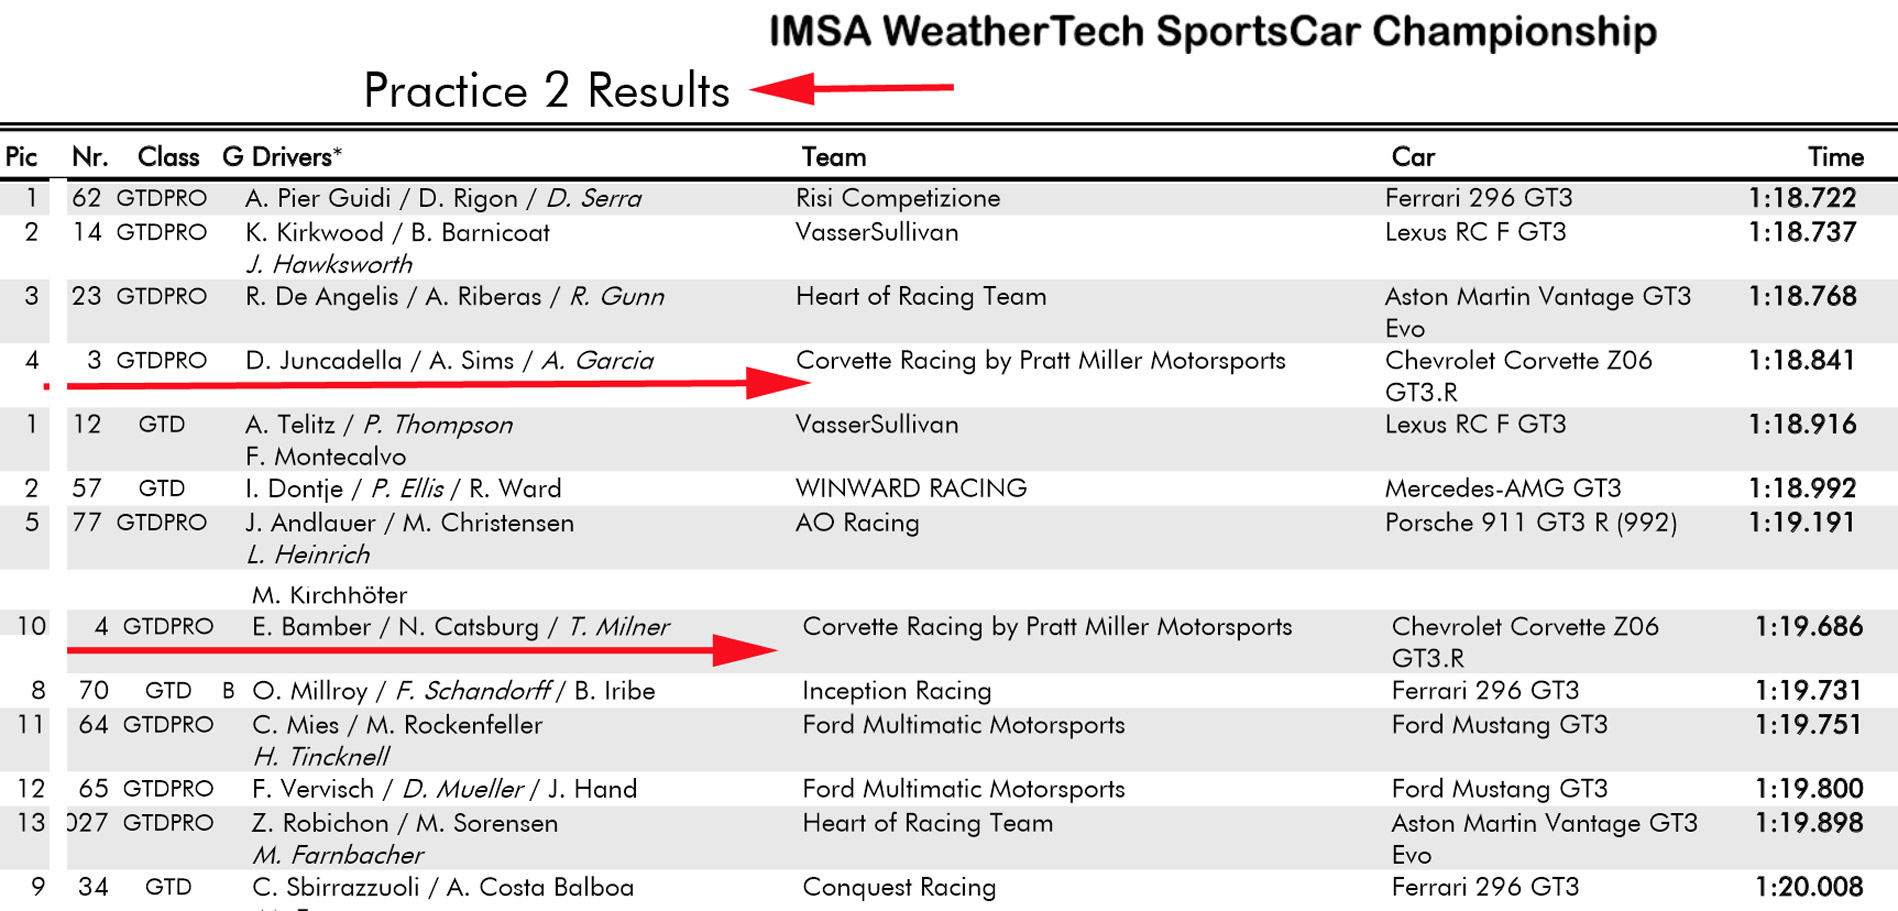
Task: Click the Risi Competizione team name
Action: (x=897, y=198)
